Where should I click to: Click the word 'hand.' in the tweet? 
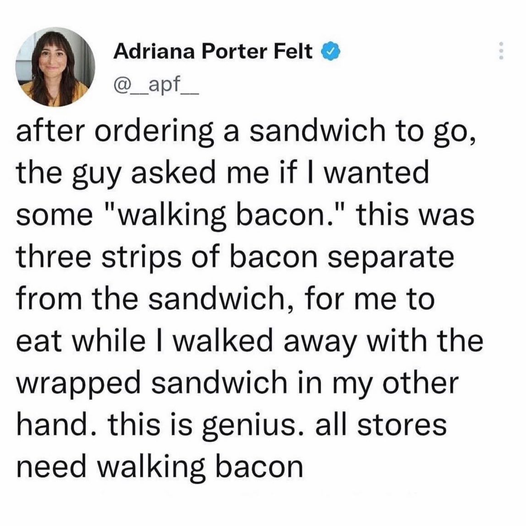56,425
